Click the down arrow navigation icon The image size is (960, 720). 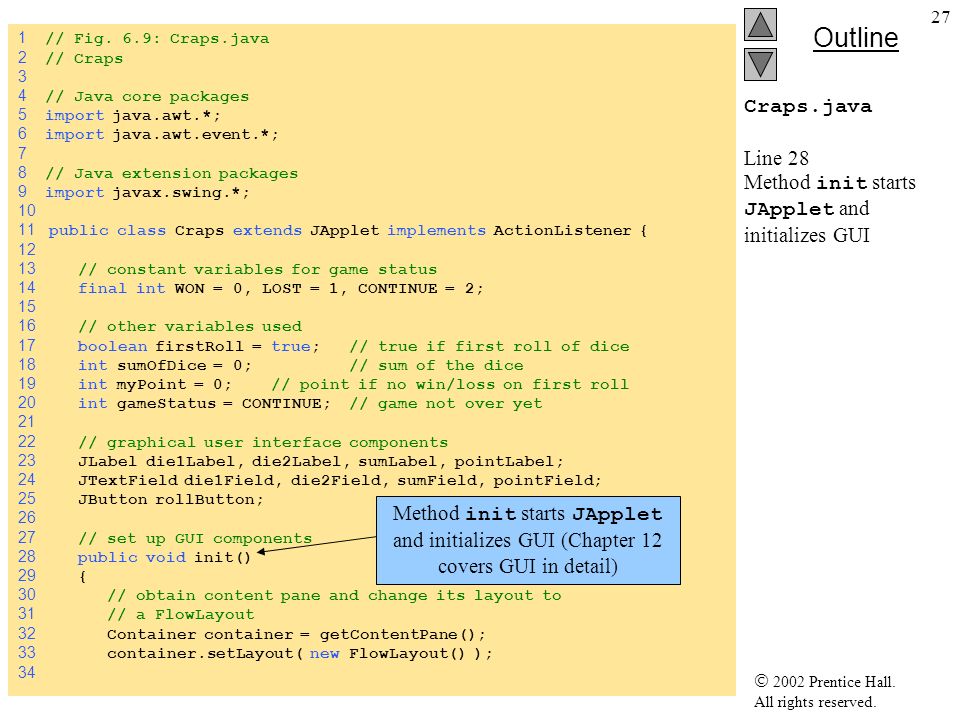[x=760, y=64]
